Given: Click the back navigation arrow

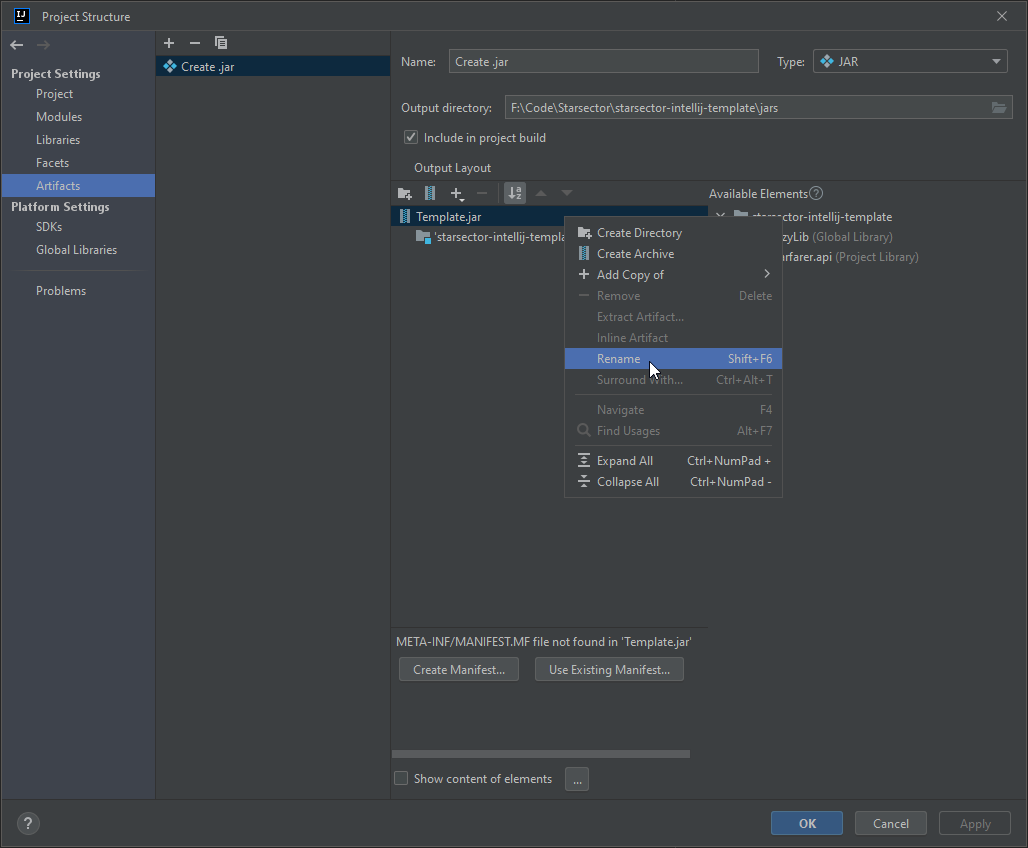Looking at the screenshot, I should tap(17, 45).
